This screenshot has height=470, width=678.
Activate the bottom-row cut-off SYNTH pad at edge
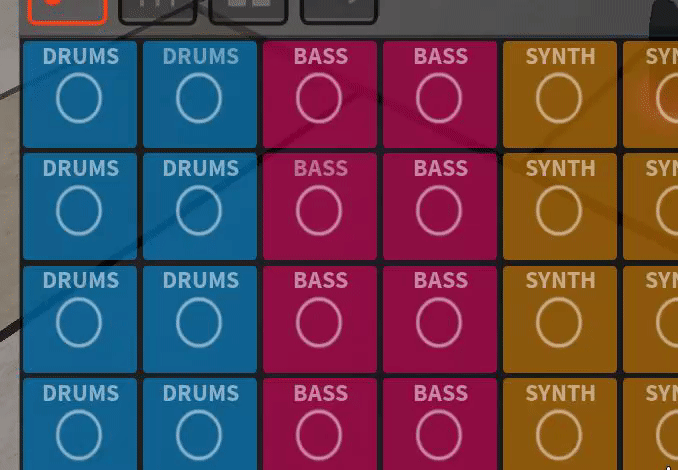[651, 424]
